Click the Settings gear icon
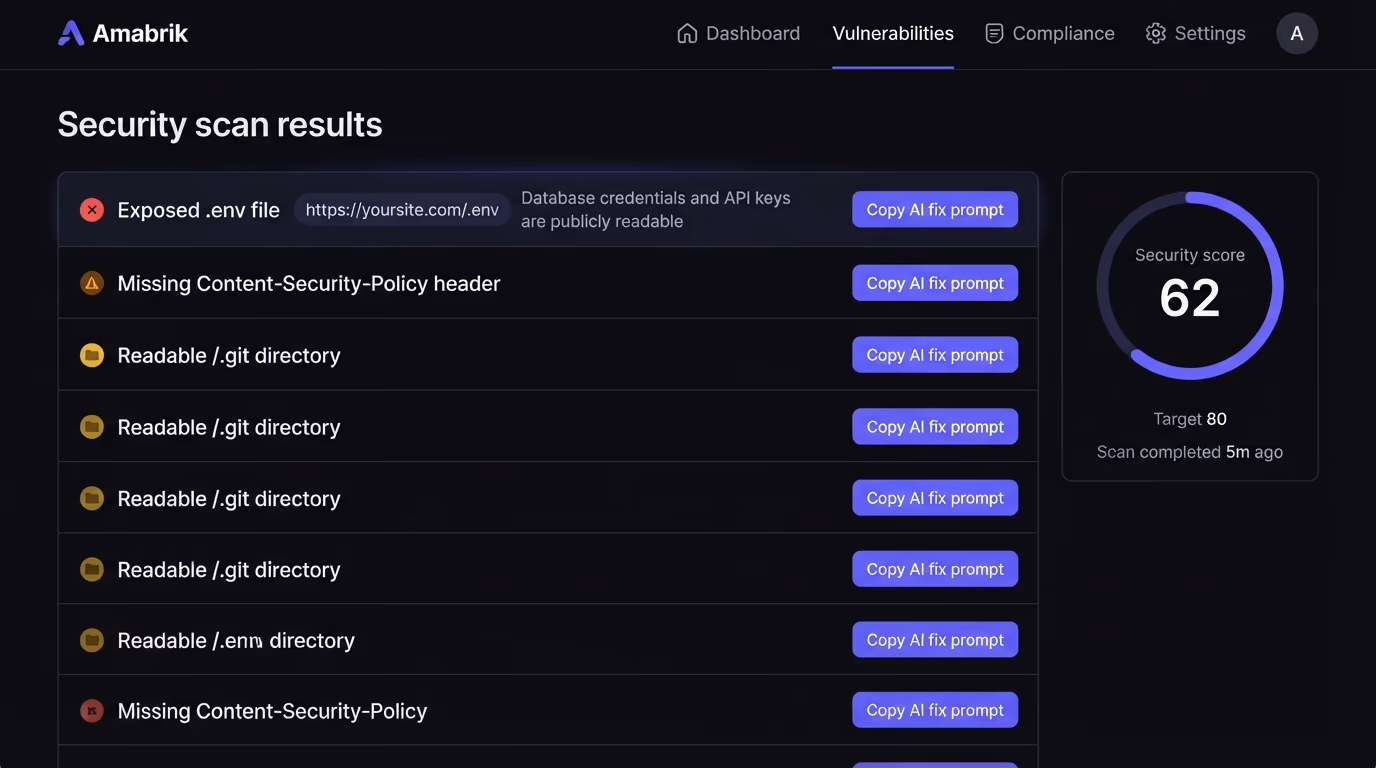Screen dimensions: 1376x768 [x=1156, y=33]
